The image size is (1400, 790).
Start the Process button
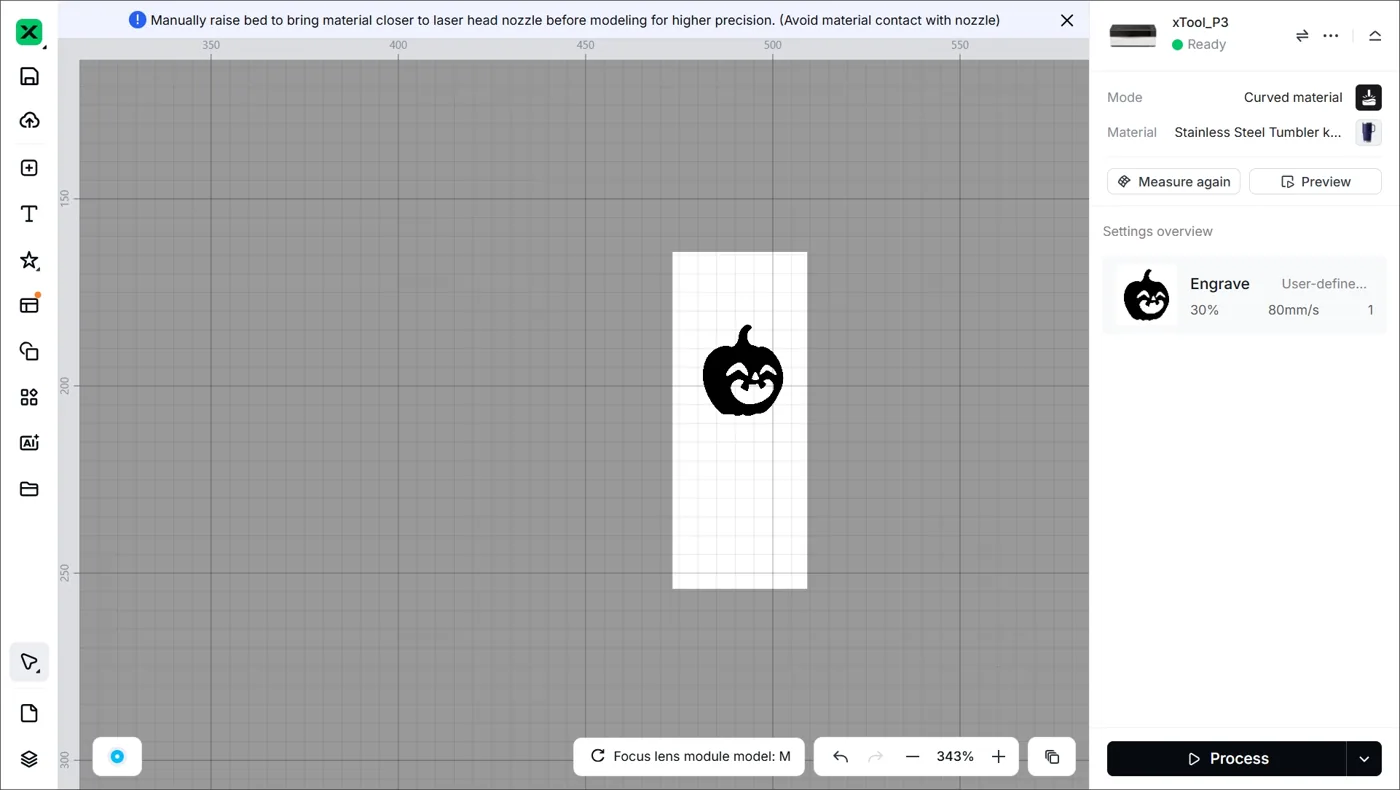click(x=1226, y=759)
